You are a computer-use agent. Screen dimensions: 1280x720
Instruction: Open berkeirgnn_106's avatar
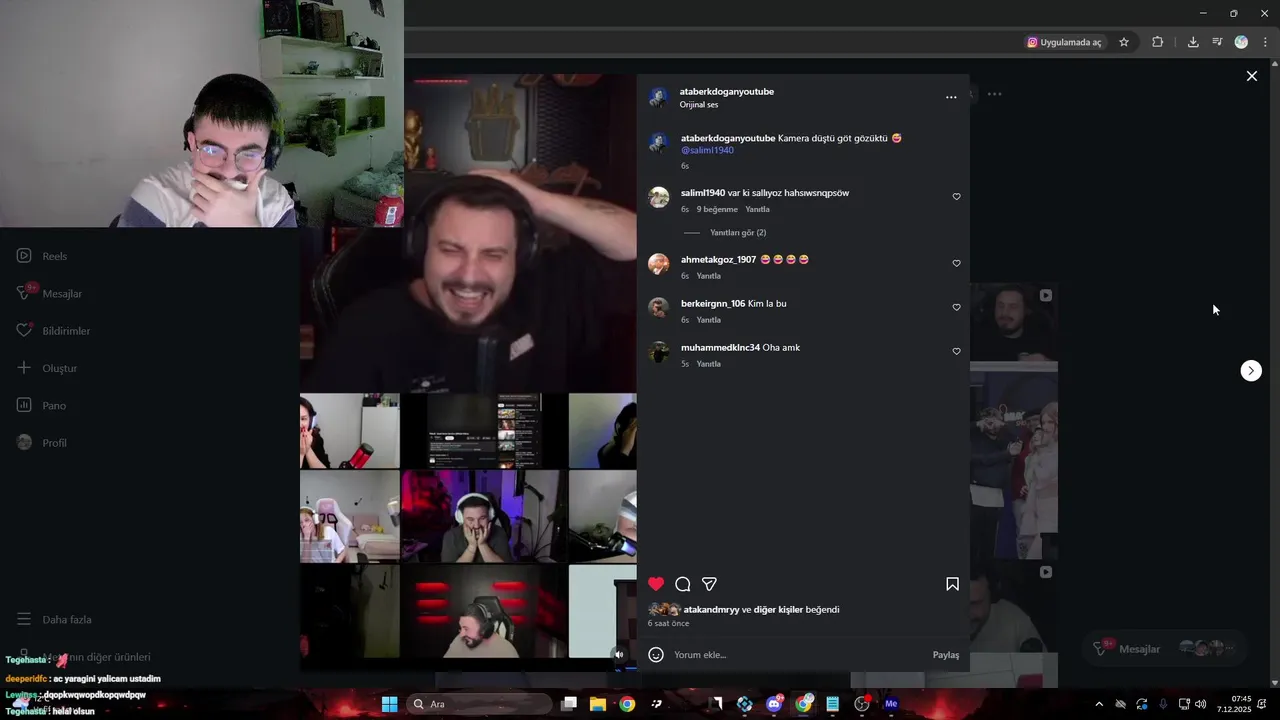pyautogui.click(x=658, y=308)
